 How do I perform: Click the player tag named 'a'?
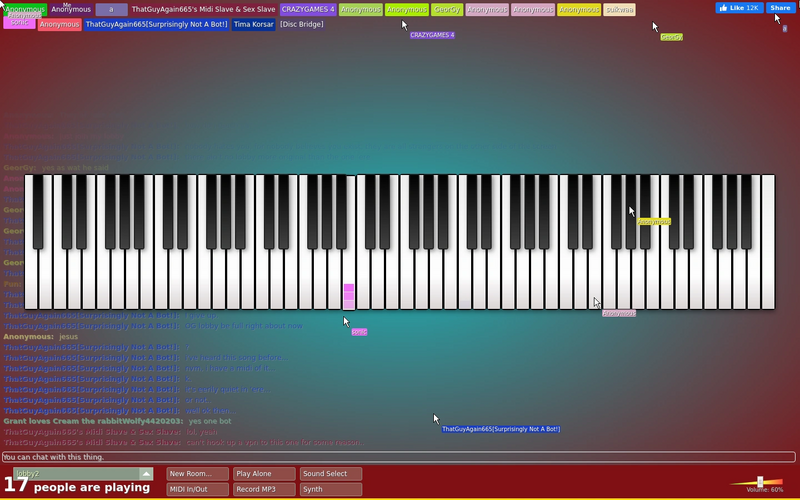[111, 10]
